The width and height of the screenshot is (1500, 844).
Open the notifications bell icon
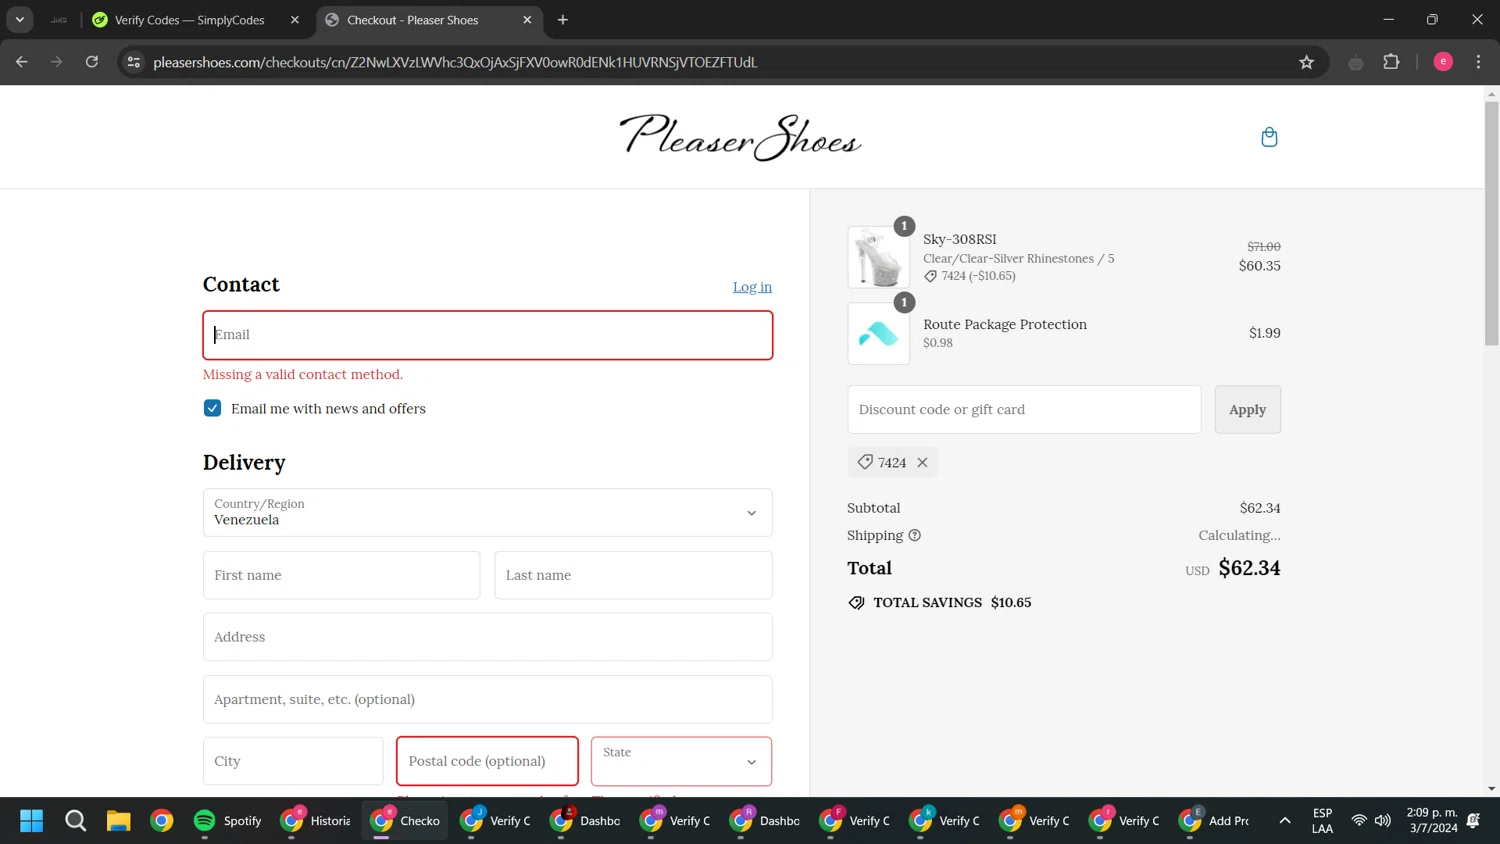click(x=1473, y=821)
